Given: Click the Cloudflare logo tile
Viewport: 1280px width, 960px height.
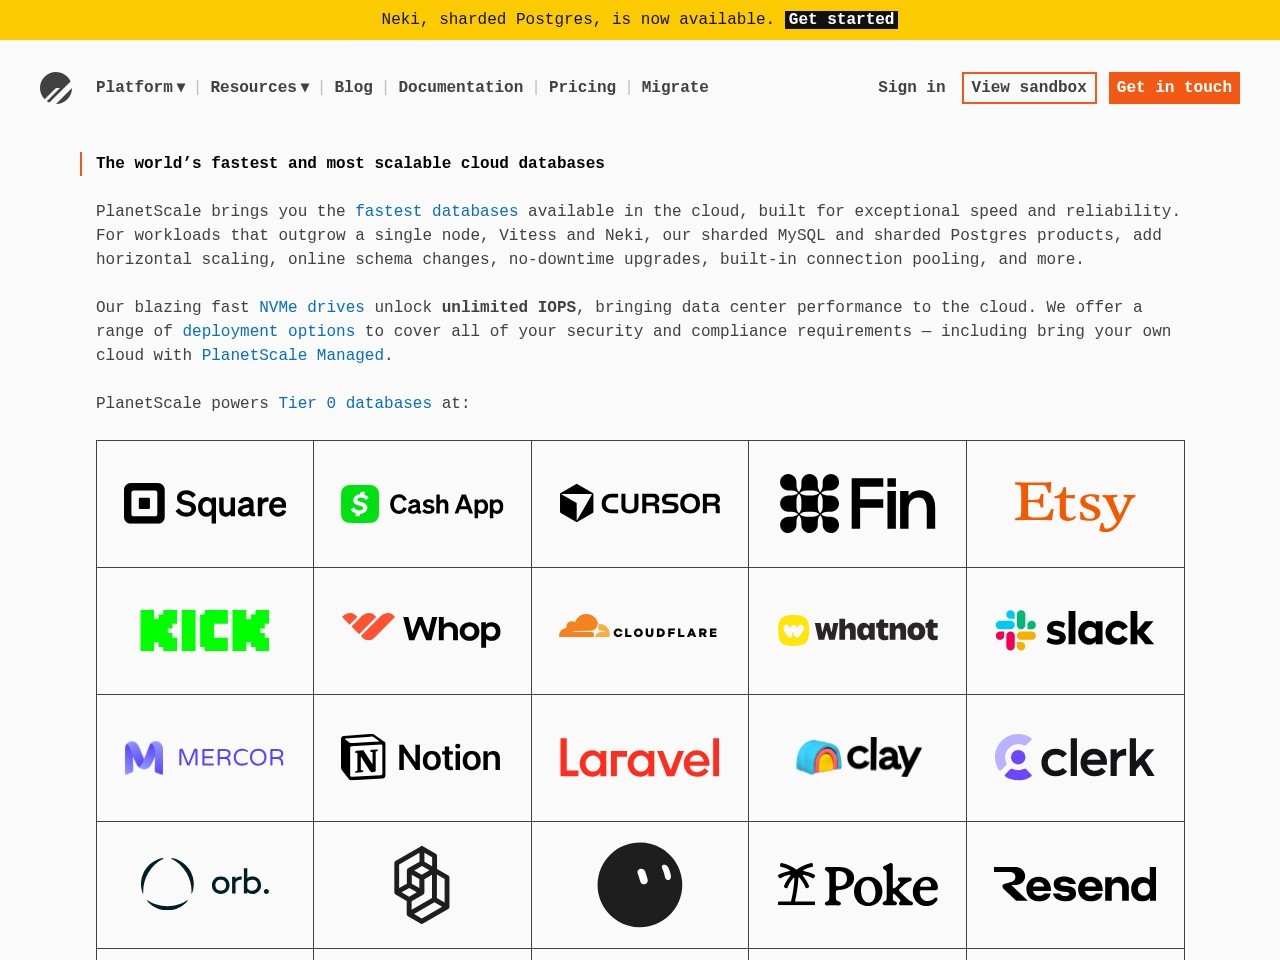Looking at the screenshot, I should [x=640, y=631].
